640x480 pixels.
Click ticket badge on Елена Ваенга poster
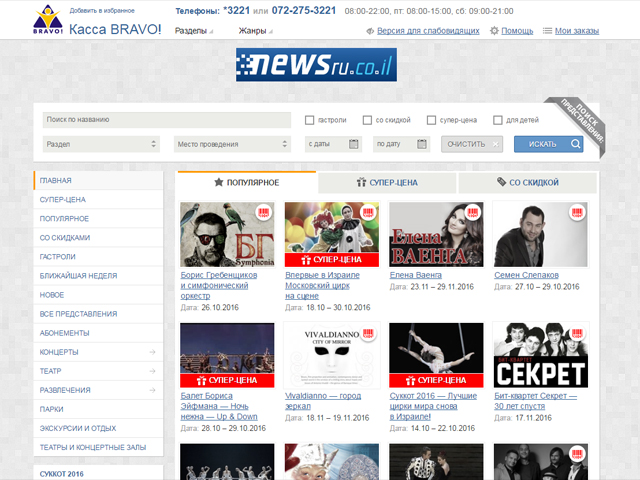[473, 212]
